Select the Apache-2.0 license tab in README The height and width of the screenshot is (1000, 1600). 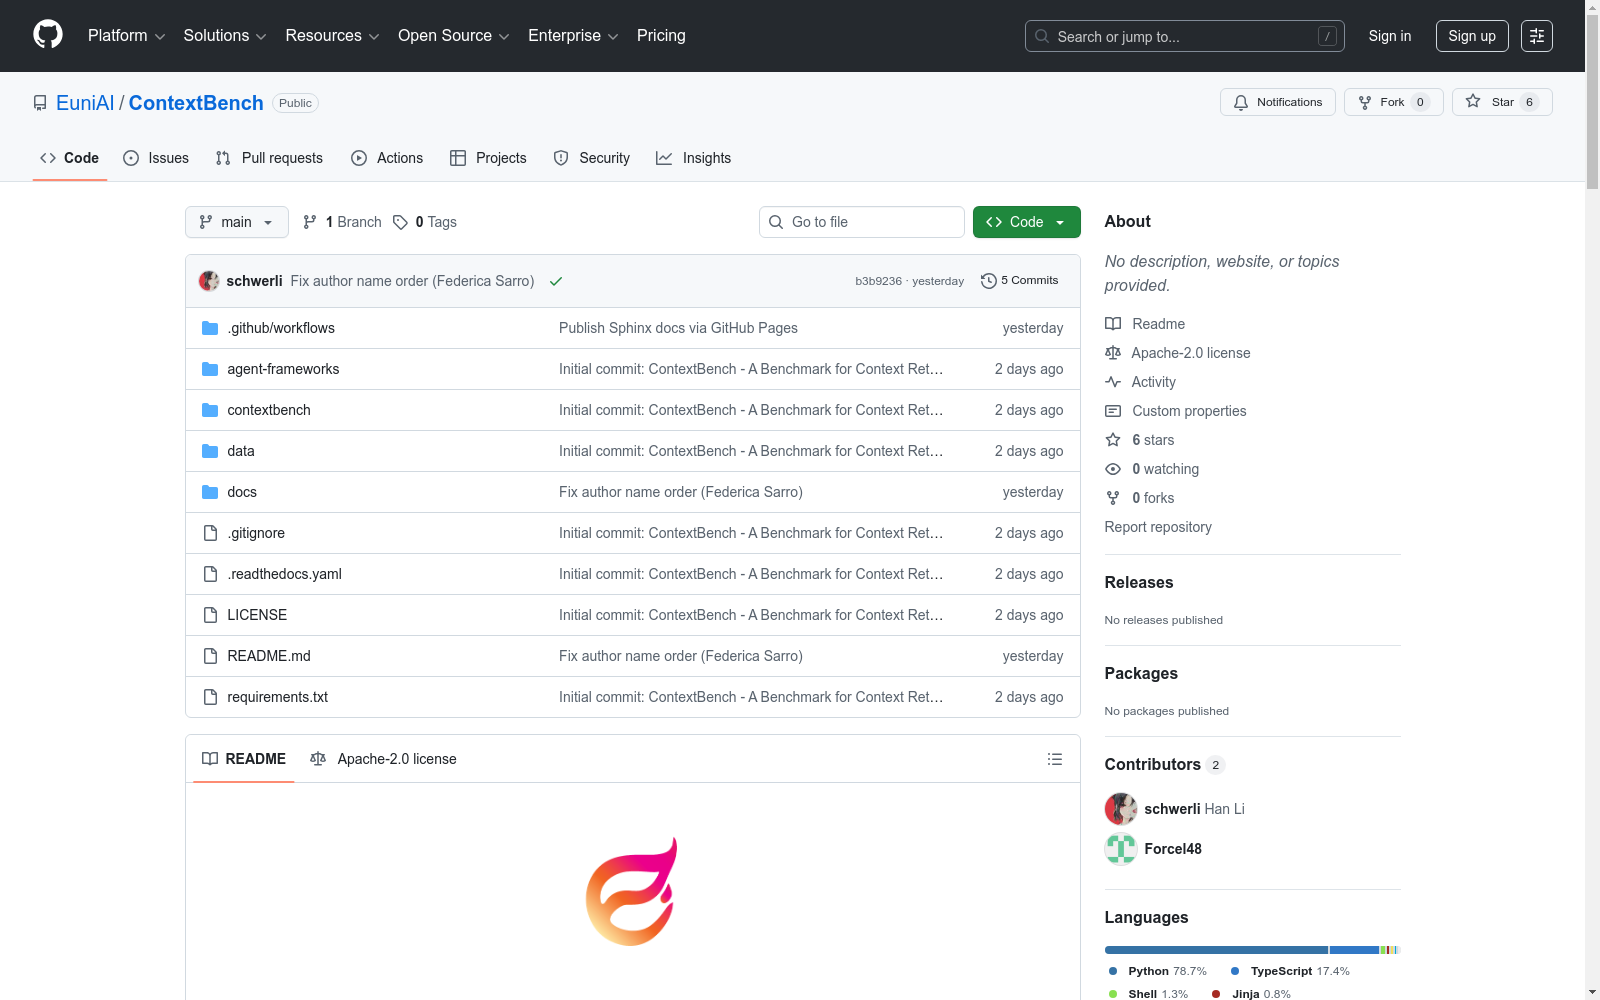[x=384, y=759]
